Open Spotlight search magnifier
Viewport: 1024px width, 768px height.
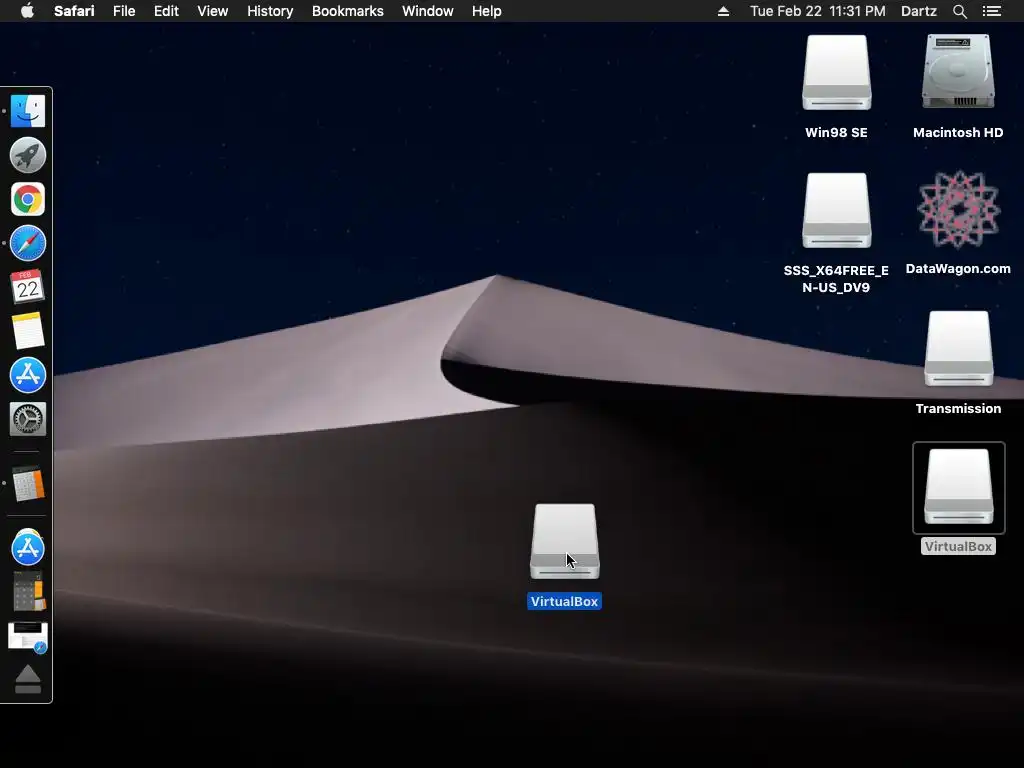[959, 11]
